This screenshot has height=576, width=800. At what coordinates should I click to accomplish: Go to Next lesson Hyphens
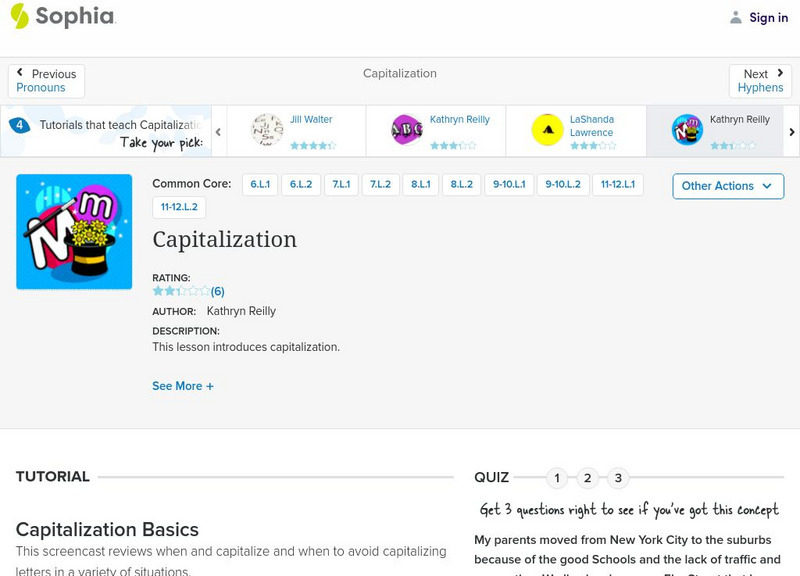click(x=760, y=81)
